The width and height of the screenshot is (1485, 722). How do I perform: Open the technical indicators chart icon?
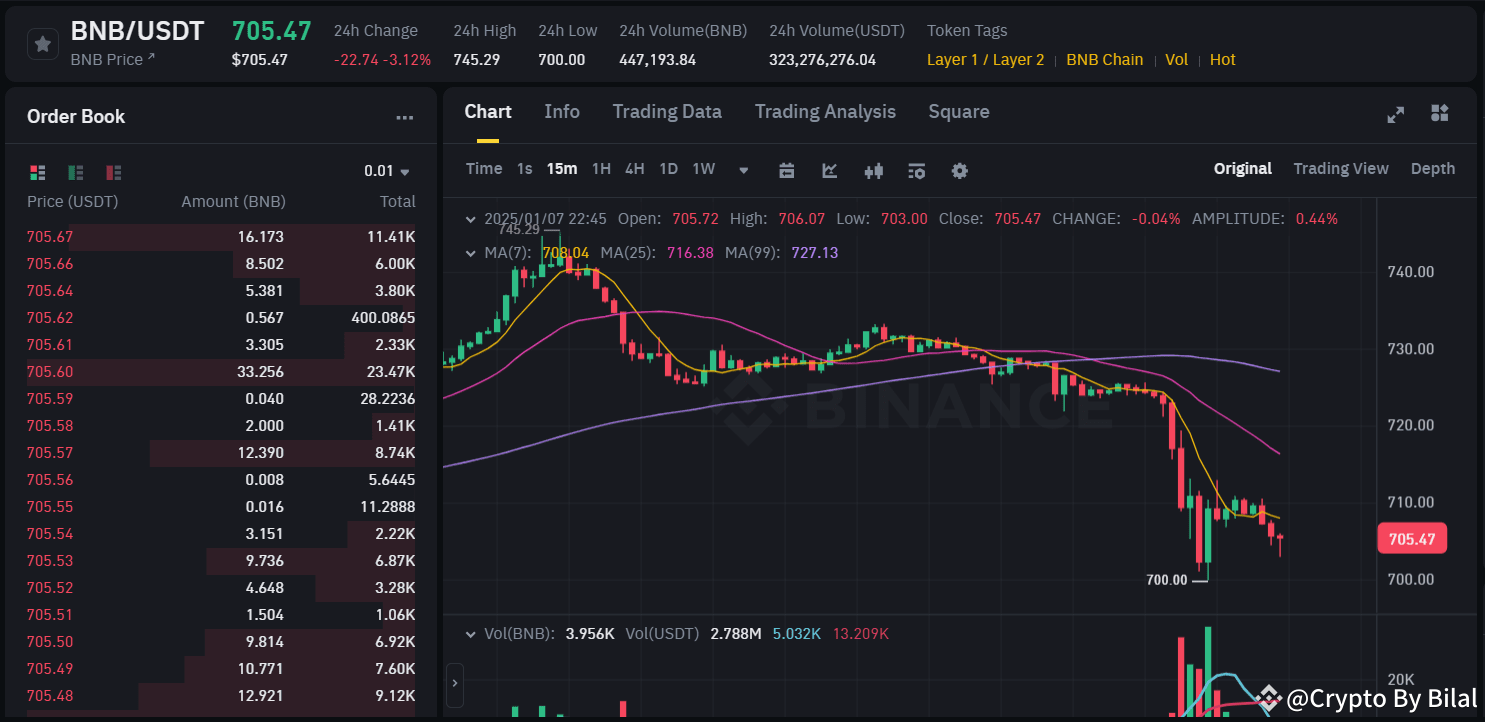830,170
